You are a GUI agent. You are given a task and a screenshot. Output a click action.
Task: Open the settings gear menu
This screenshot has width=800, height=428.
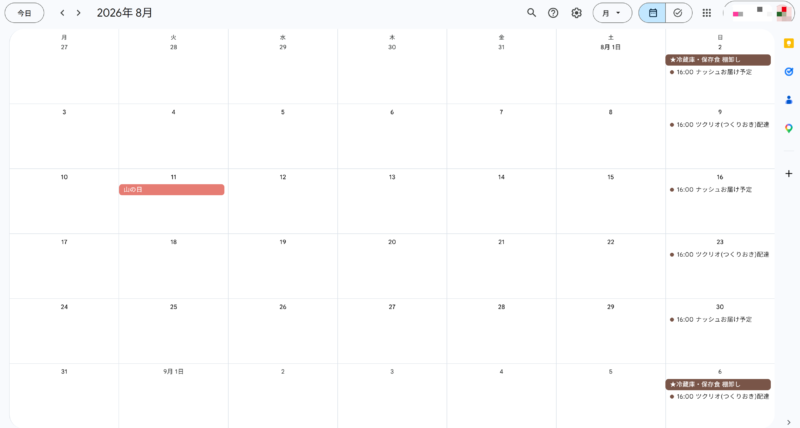point(576,13)
